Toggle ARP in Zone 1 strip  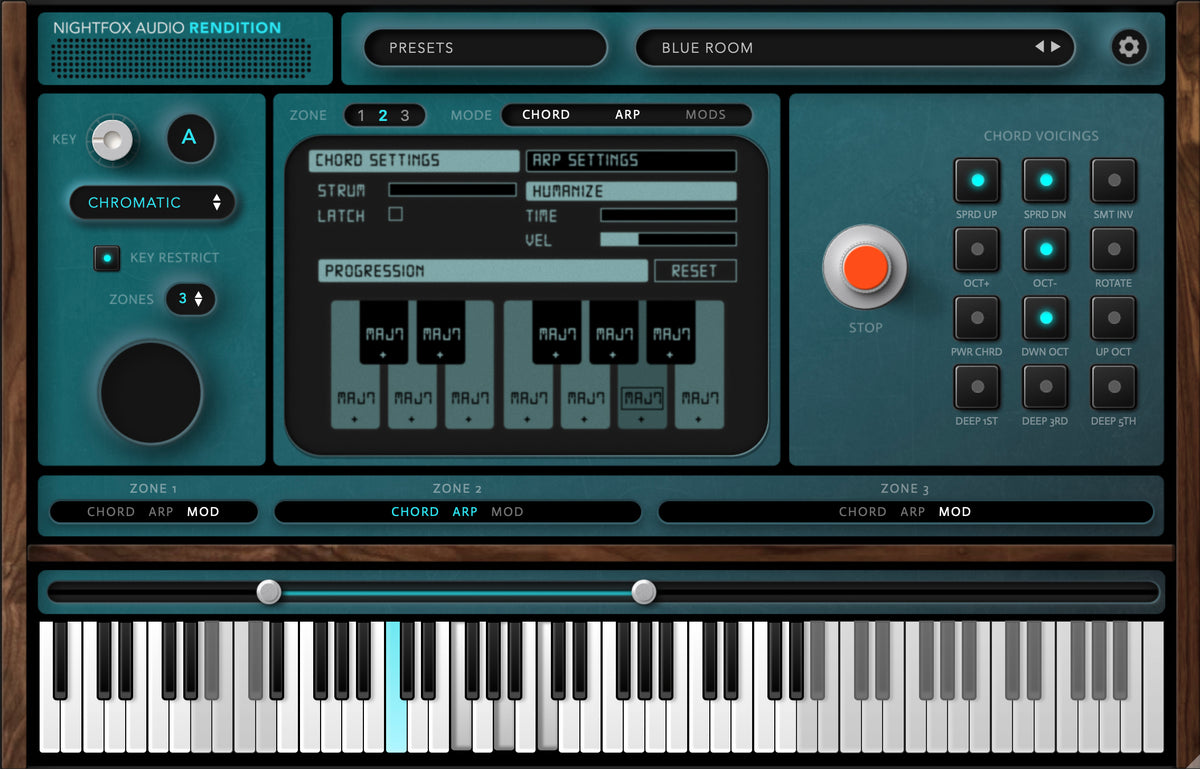point(161,512)
